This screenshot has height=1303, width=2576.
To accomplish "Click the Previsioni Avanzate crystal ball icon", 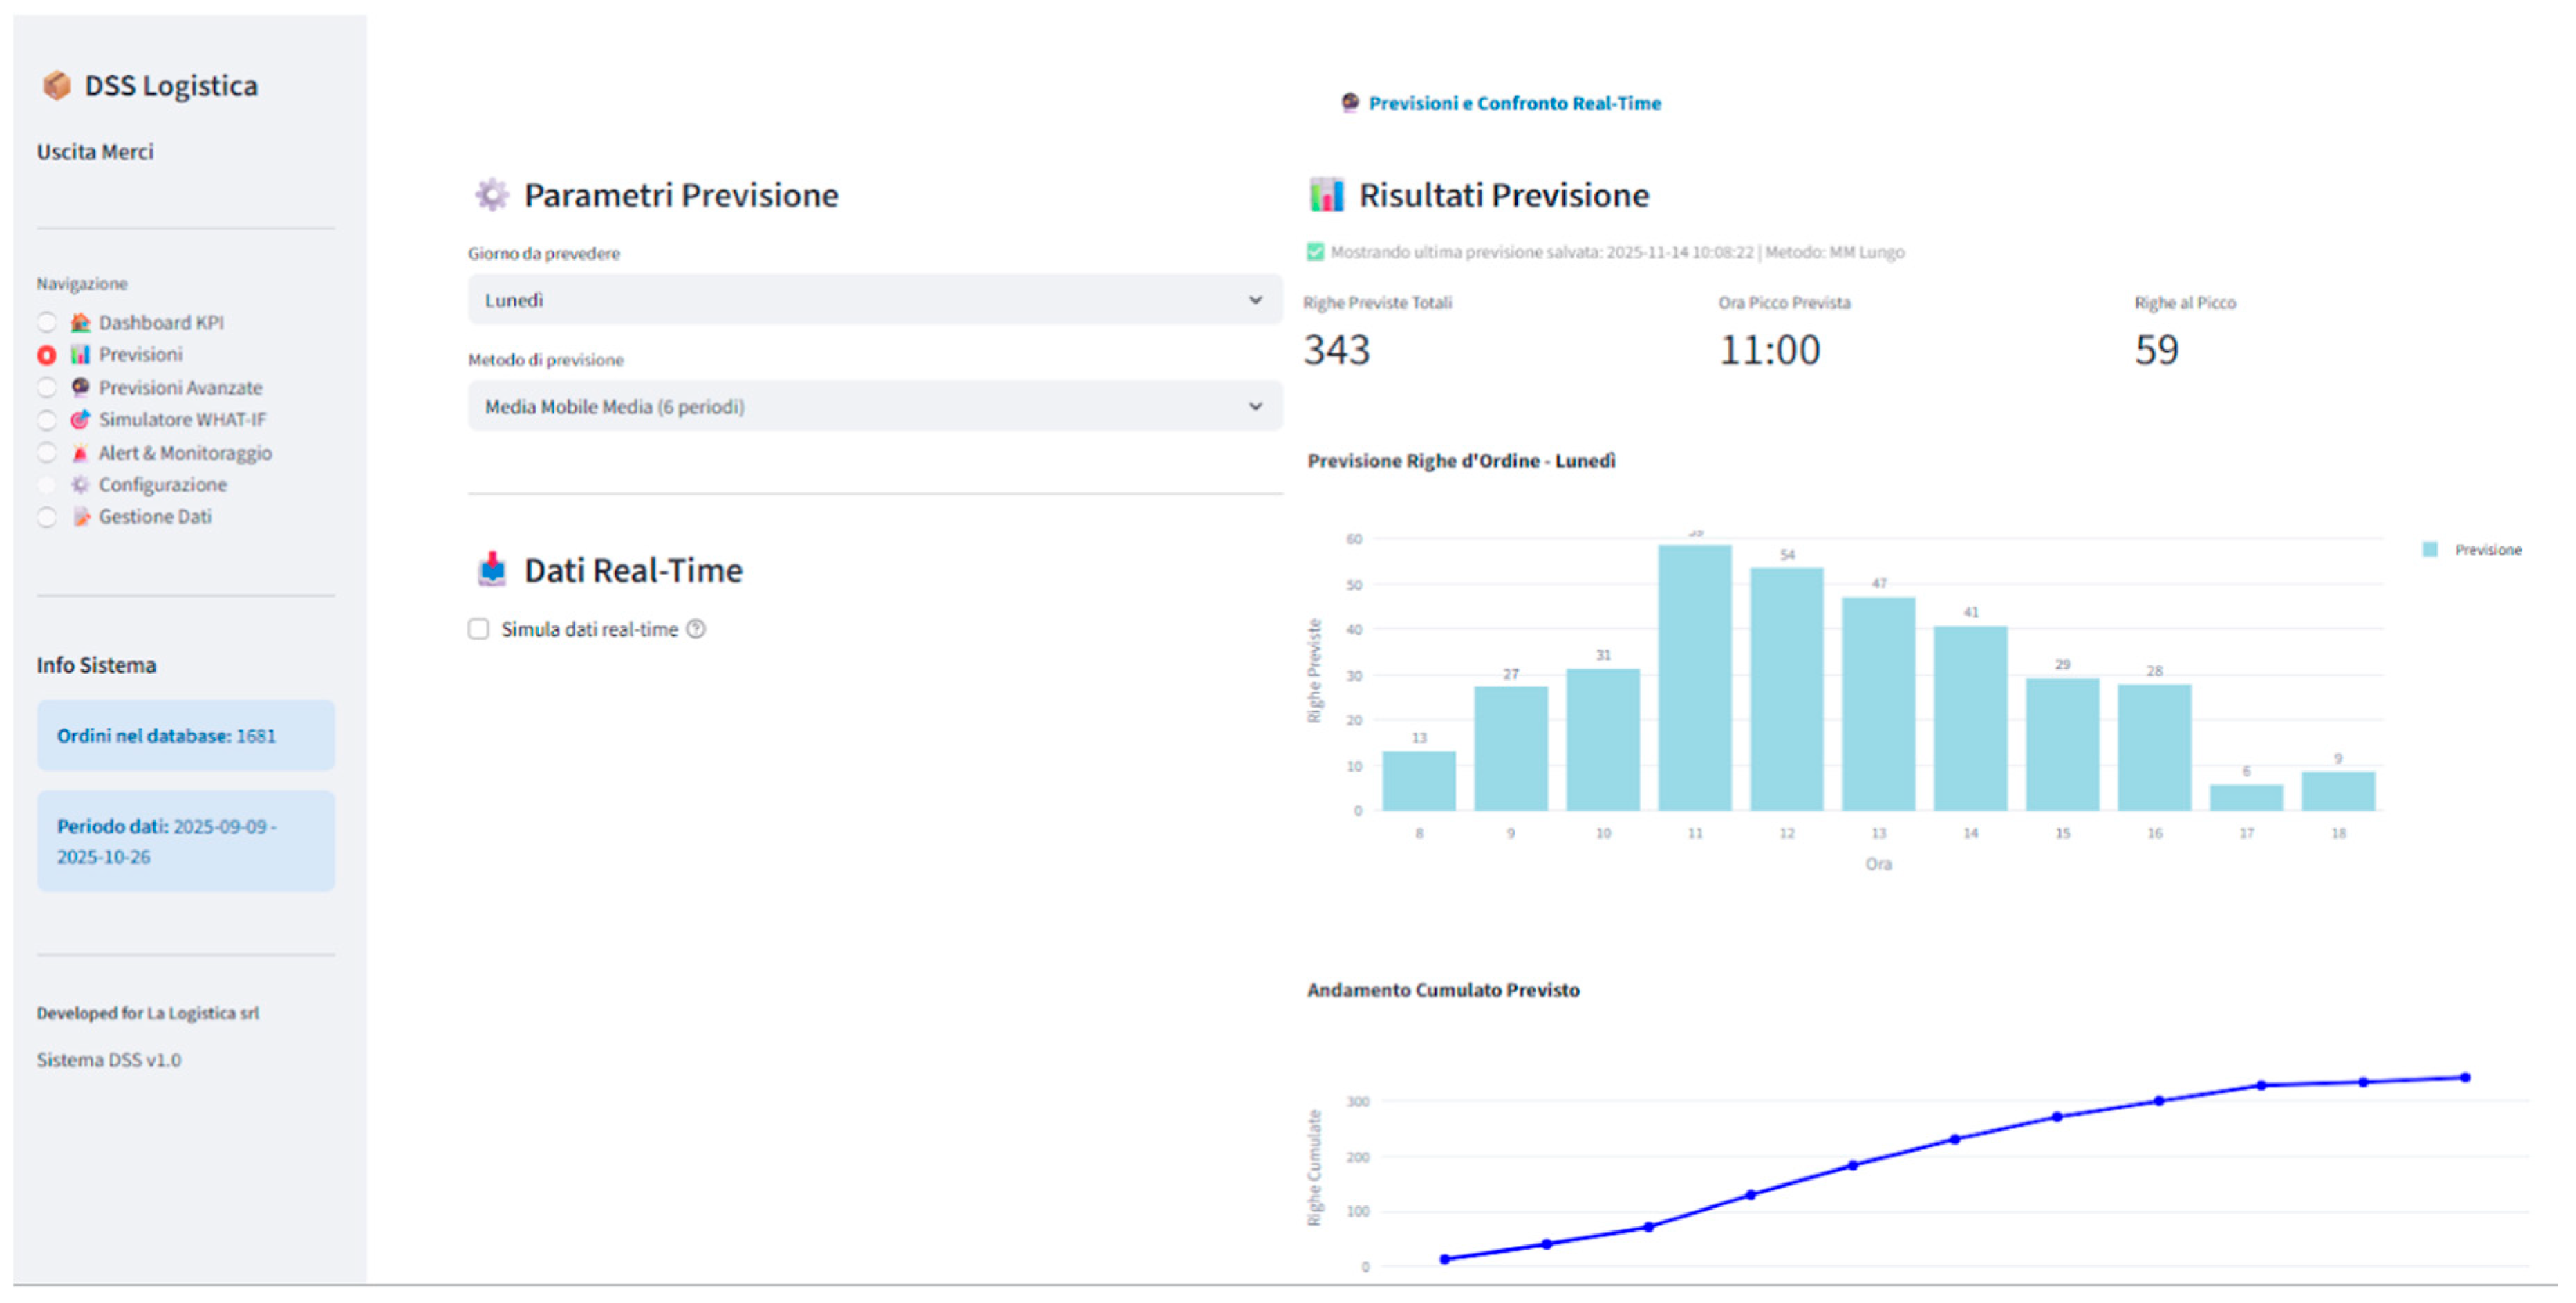I will pos(80,387).
